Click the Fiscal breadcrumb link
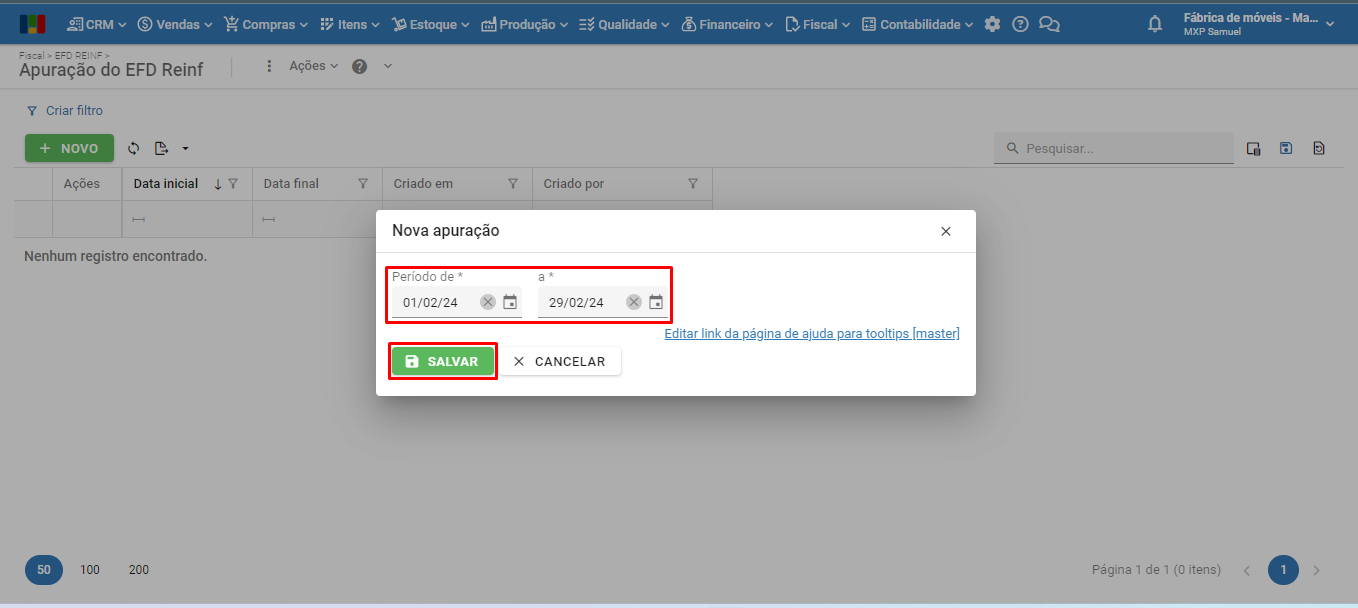Image resolution: width=1358 pixels, height=608 pixels. pyautogui.click(x=30, y=55)
